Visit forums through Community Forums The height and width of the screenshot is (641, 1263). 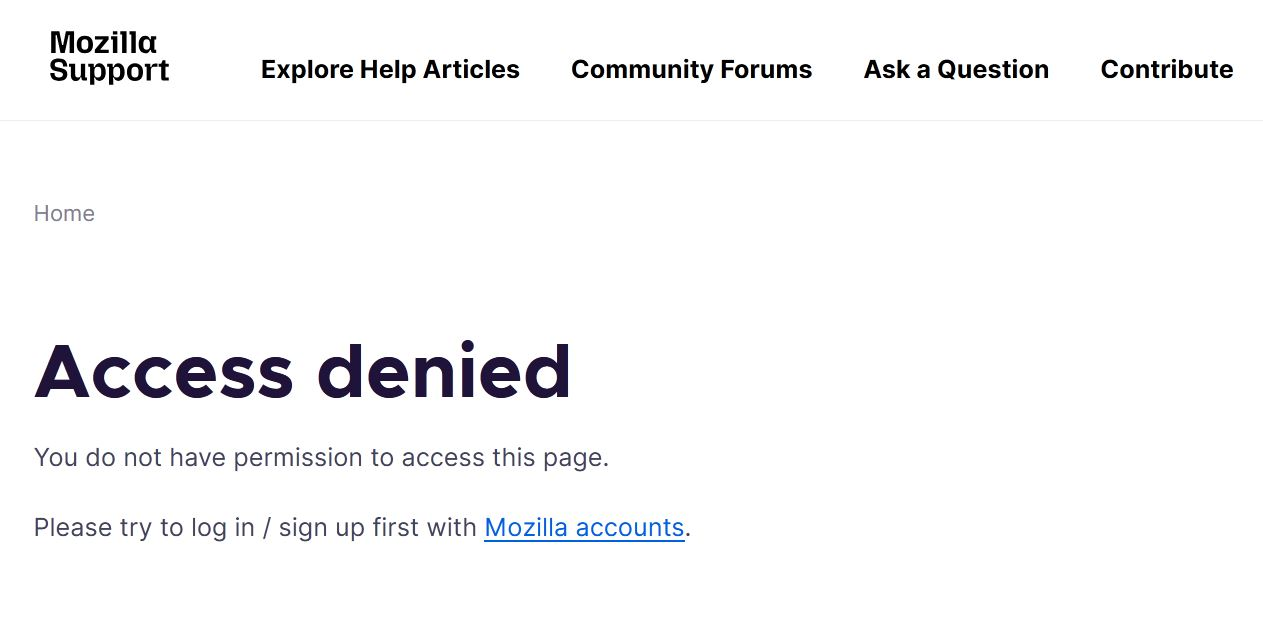pyautogui.click(x=691, y=69)
